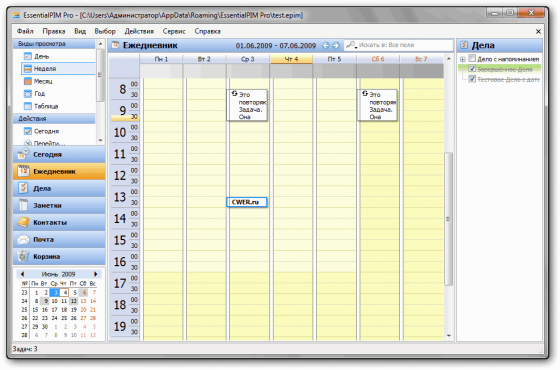Click the Ежедневник header calendar icon

click(115, 45)
